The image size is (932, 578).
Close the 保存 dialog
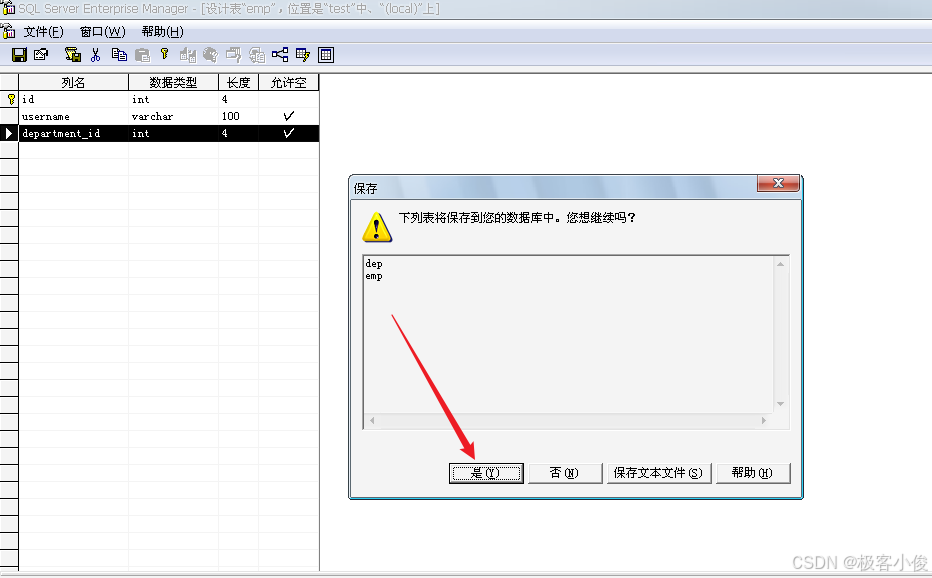click(x=778, y=183)
